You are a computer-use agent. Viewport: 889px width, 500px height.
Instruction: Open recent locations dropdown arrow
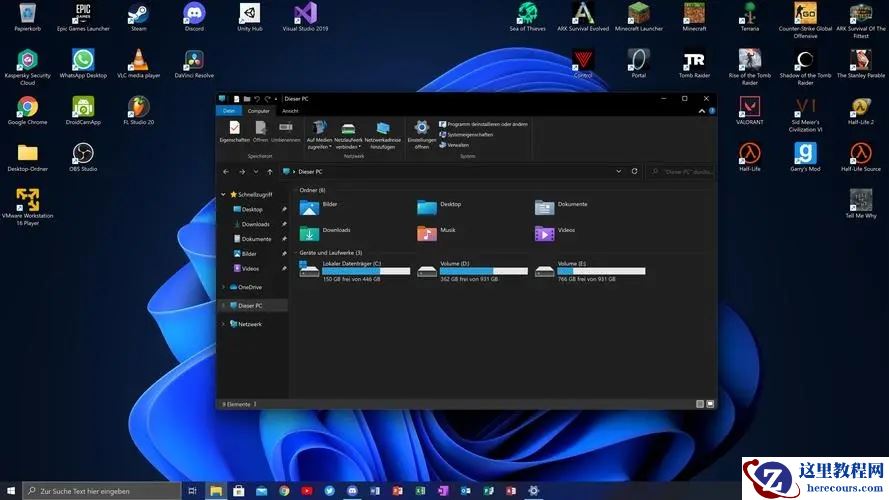[x=256, y=172]
